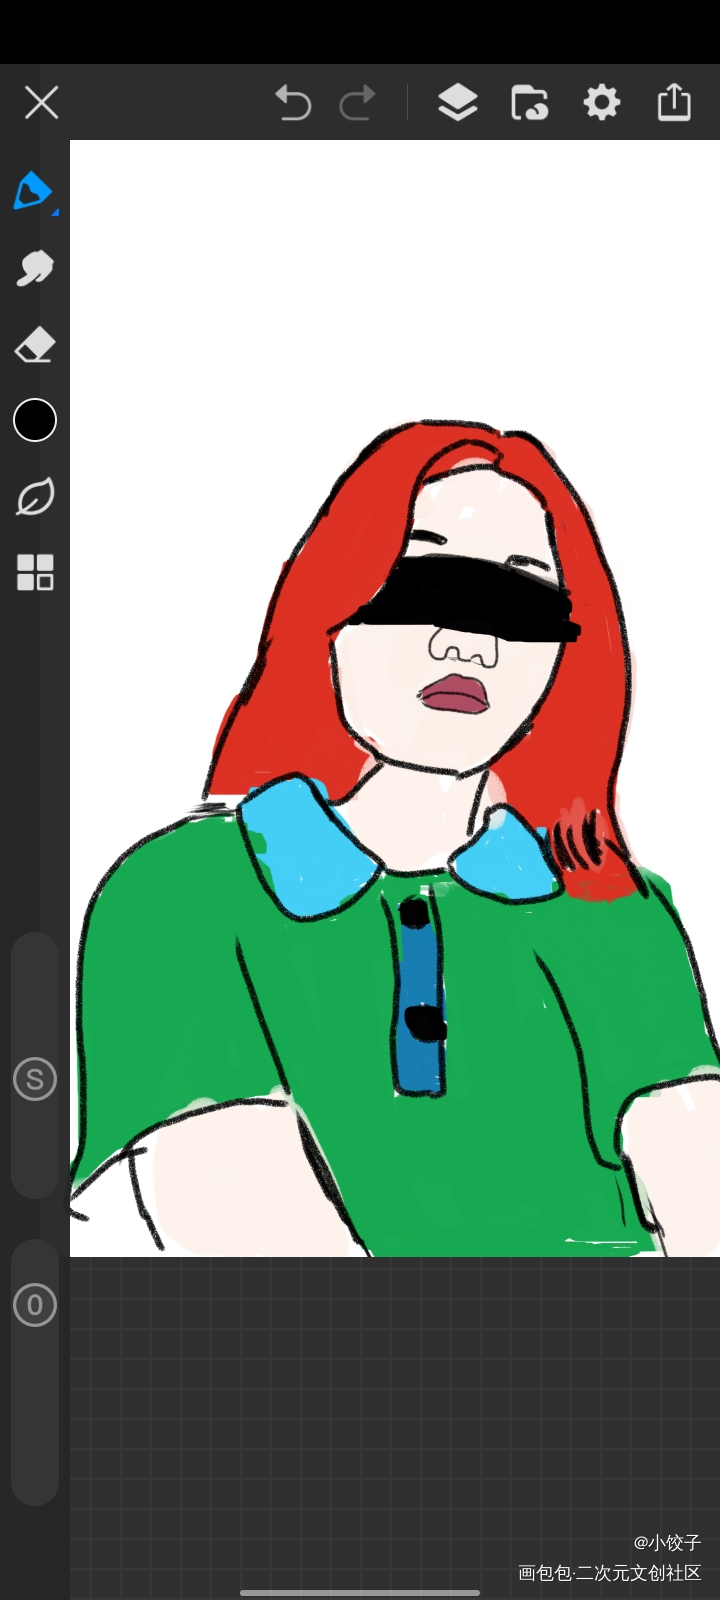Redo the undone stroke
Image resolution: width=720 pixels, height=1600 pixels.
coord(358,102)
